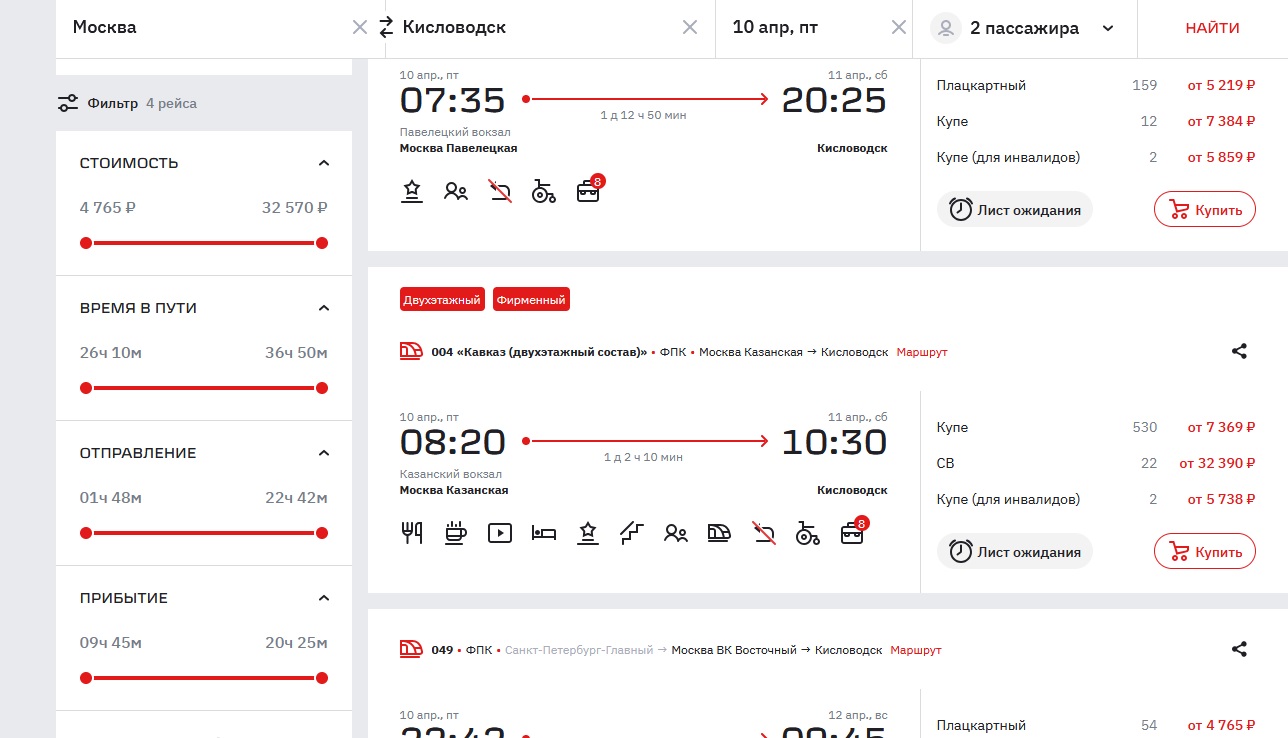
Task: Collapse the Стоимость filter section
Action: pyautogui.click(x=323, y=163)
